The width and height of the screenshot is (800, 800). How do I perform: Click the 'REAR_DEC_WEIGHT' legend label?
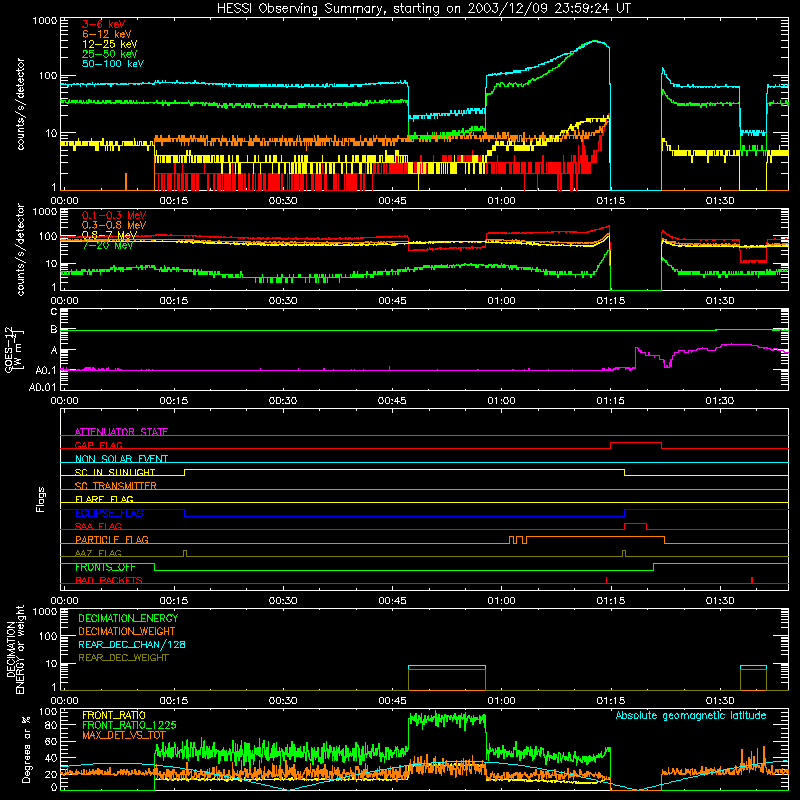(x=123, y=658)
